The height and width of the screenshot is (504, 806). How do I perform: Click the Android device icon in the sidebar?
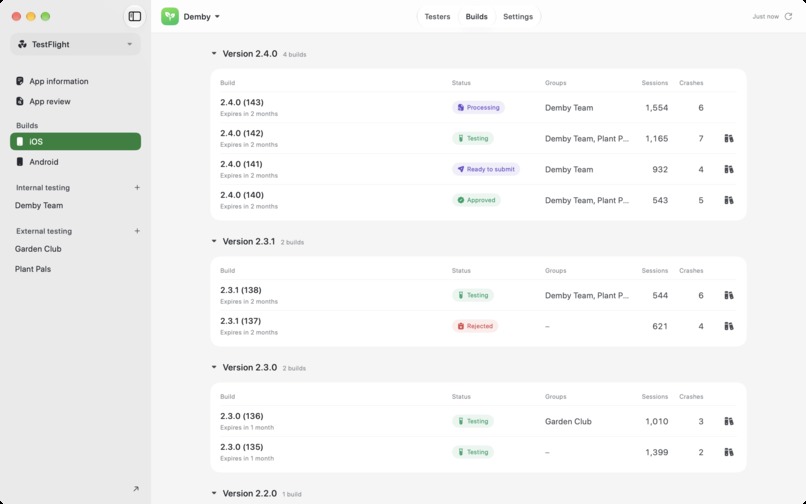(x=20, y=161)
